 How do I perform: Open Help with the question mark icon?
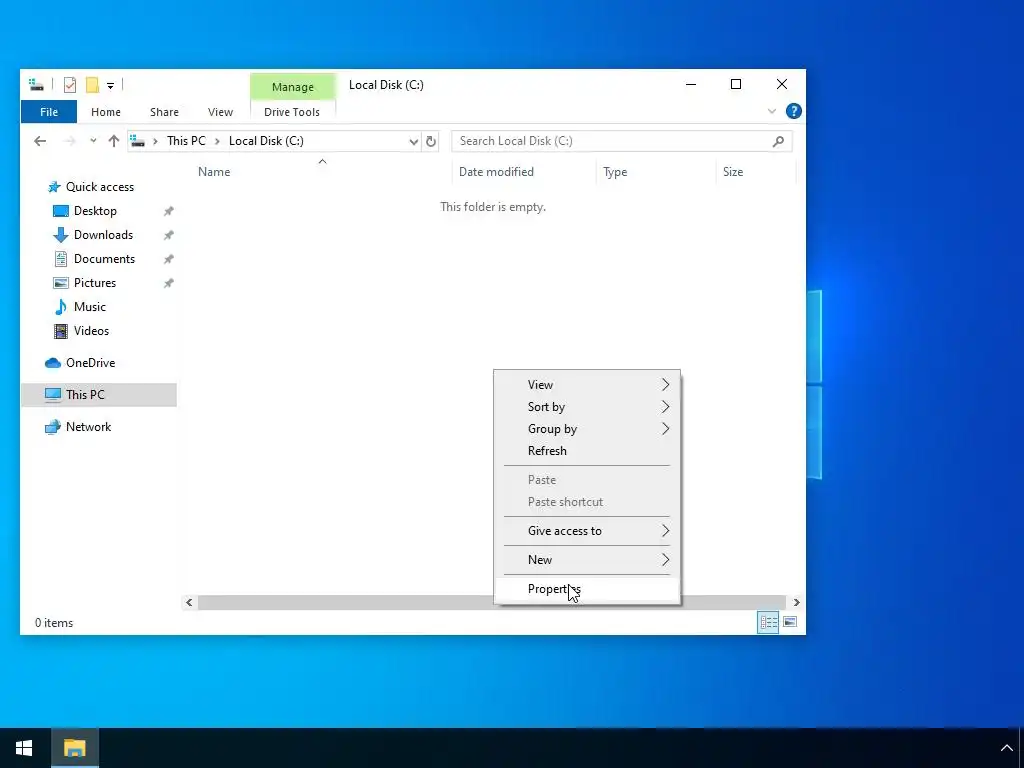793,111
